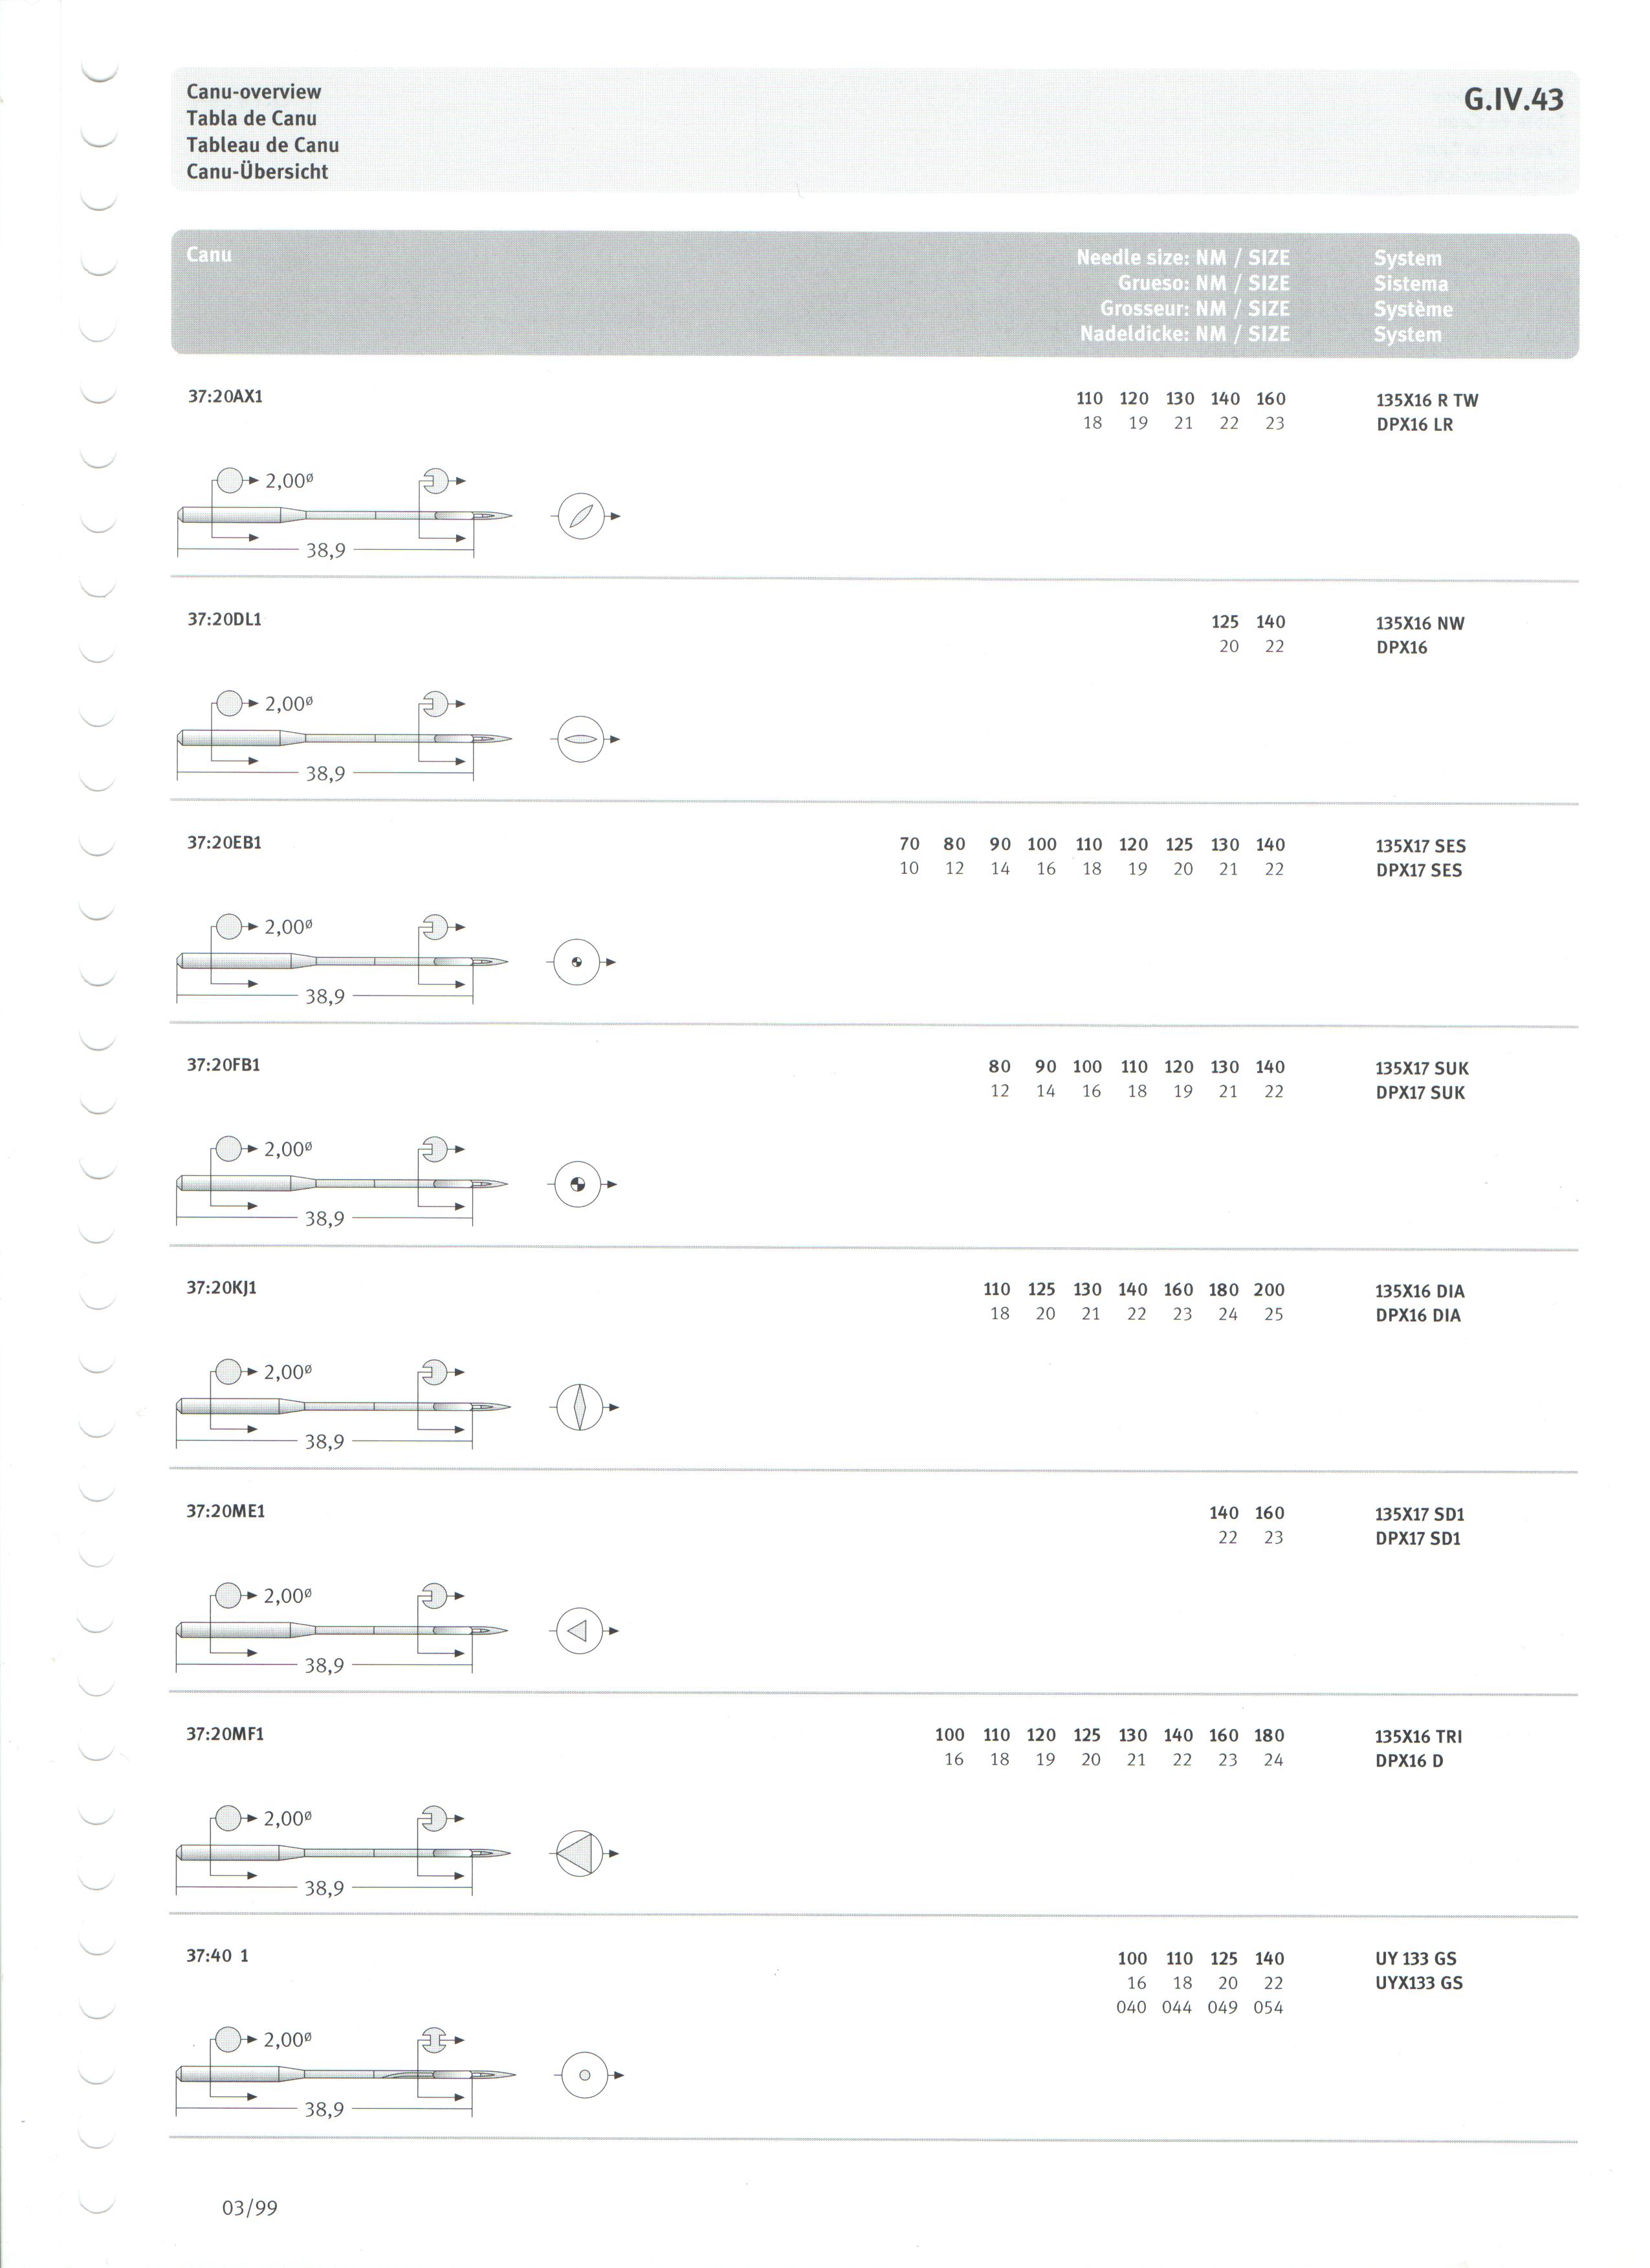Viewport: 1650px width, 2268px height.
Task: Select needle size 200 in the 37:20KJ1 row
Action: (x=1269, y=1290)
